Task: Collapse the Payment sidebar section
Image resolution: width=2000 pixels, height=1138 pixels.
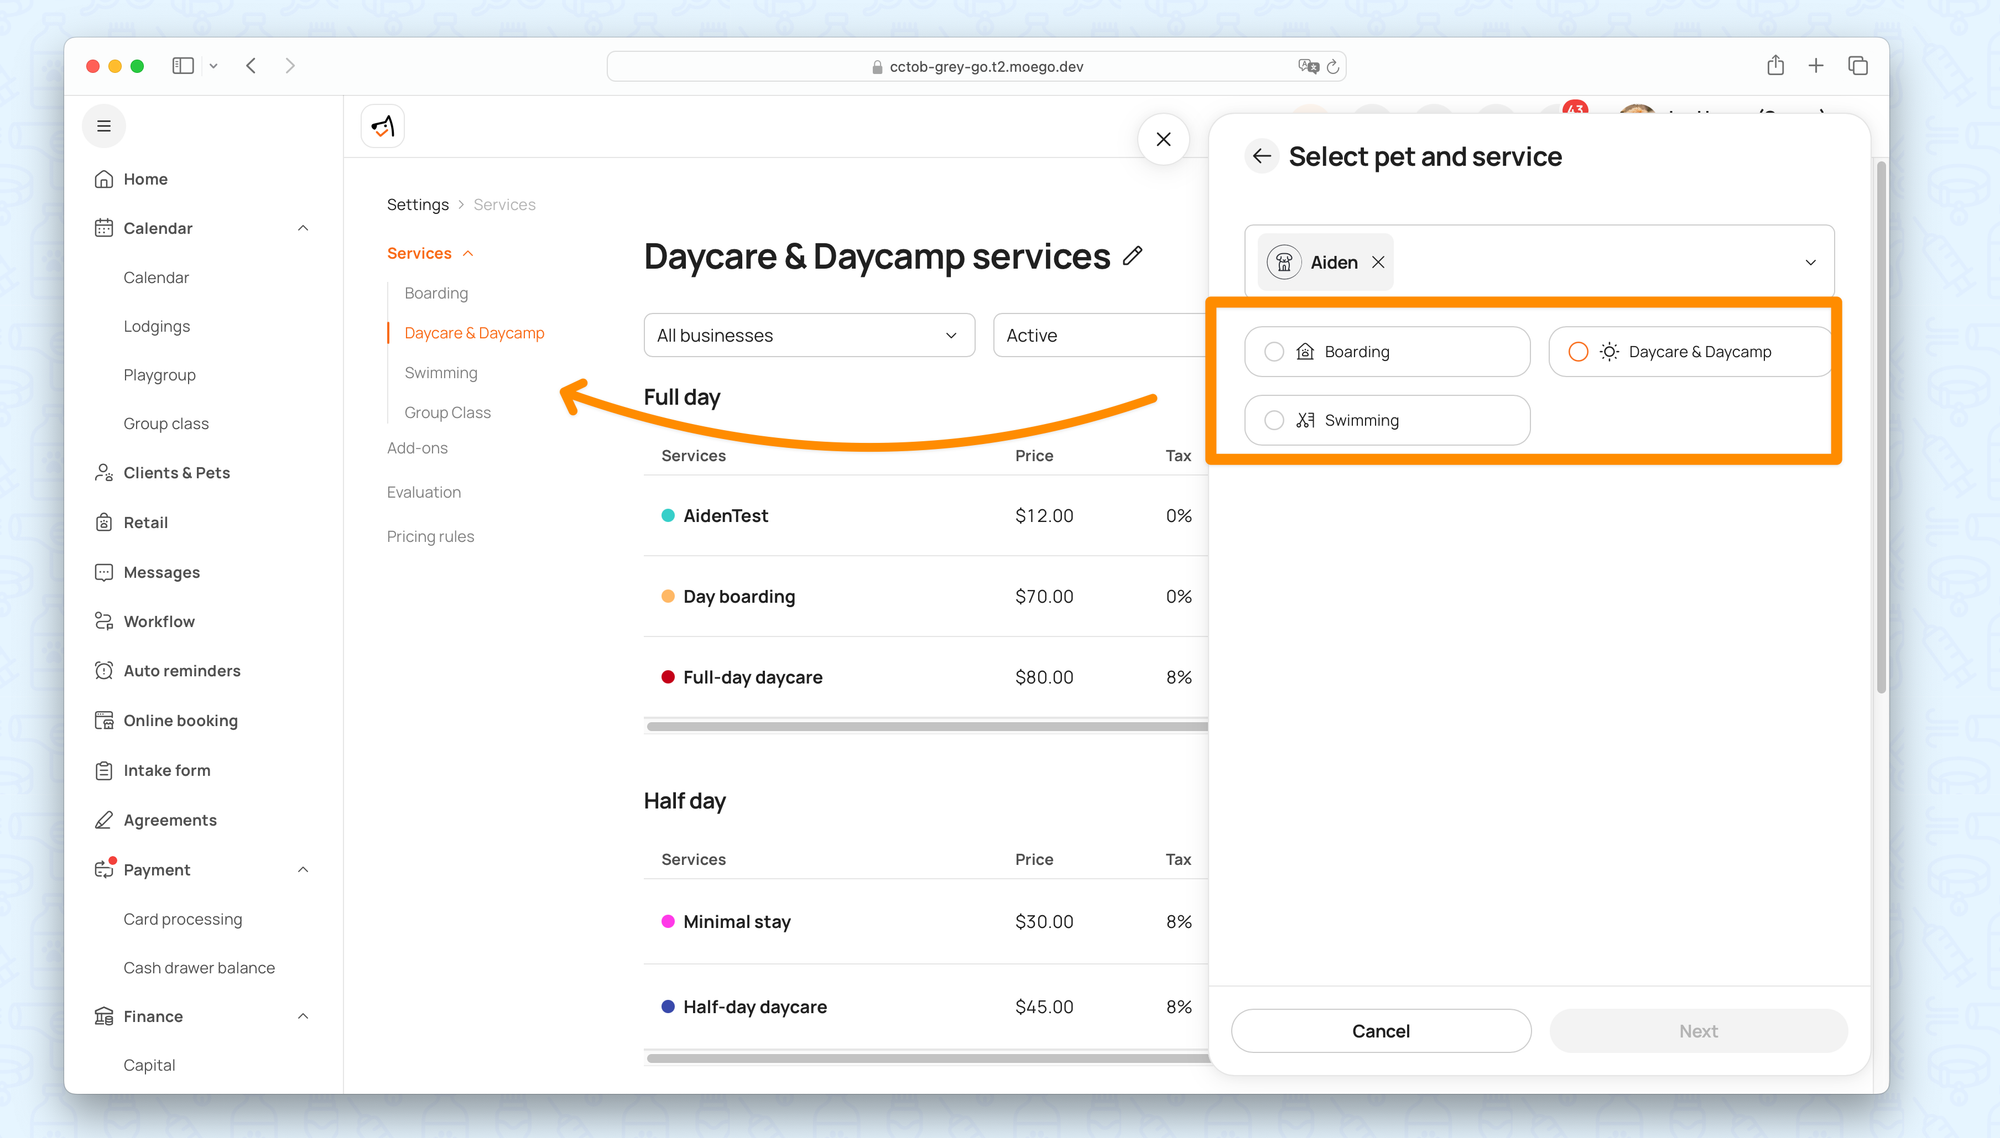Action: pyautogui.click(x=303, y=870)
